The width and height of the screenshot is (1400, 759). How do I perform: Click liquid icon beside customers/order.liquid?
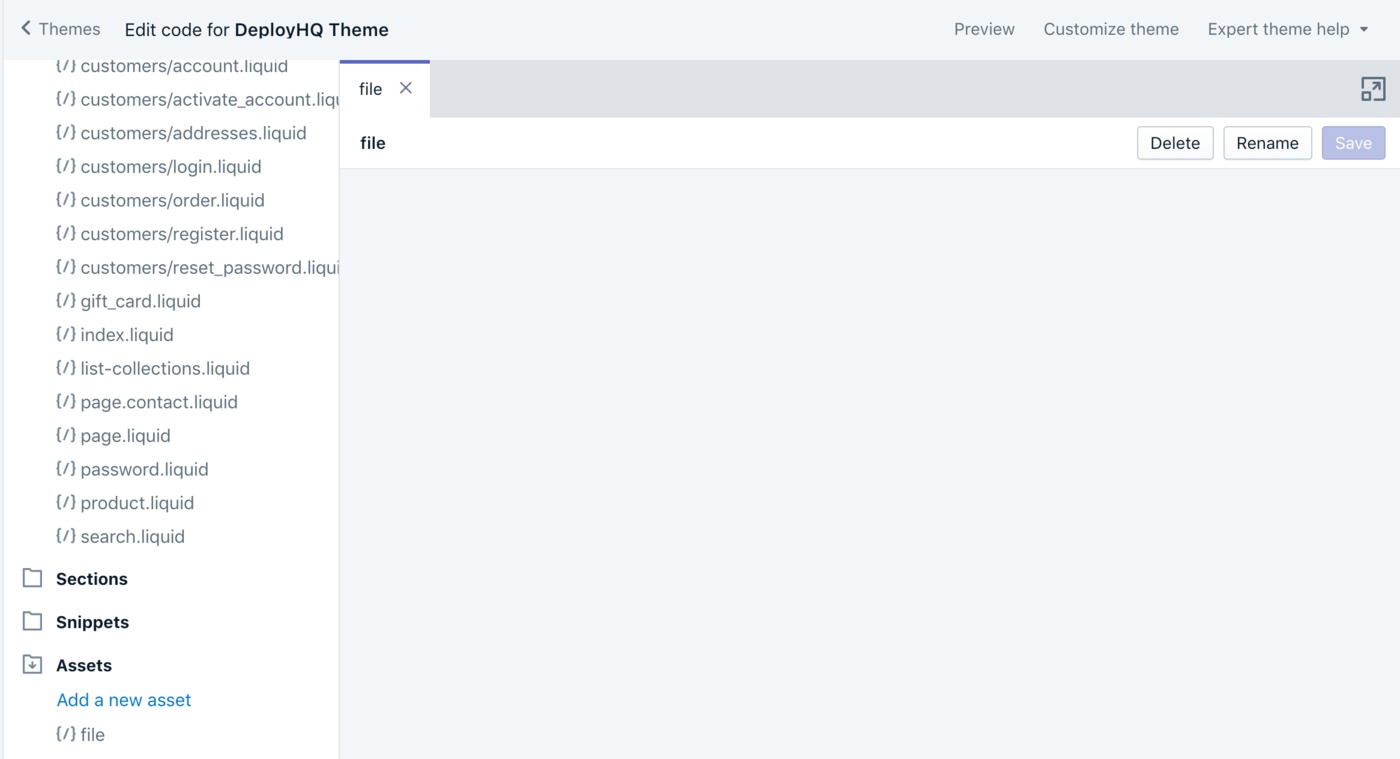click(x=66, y=200)
